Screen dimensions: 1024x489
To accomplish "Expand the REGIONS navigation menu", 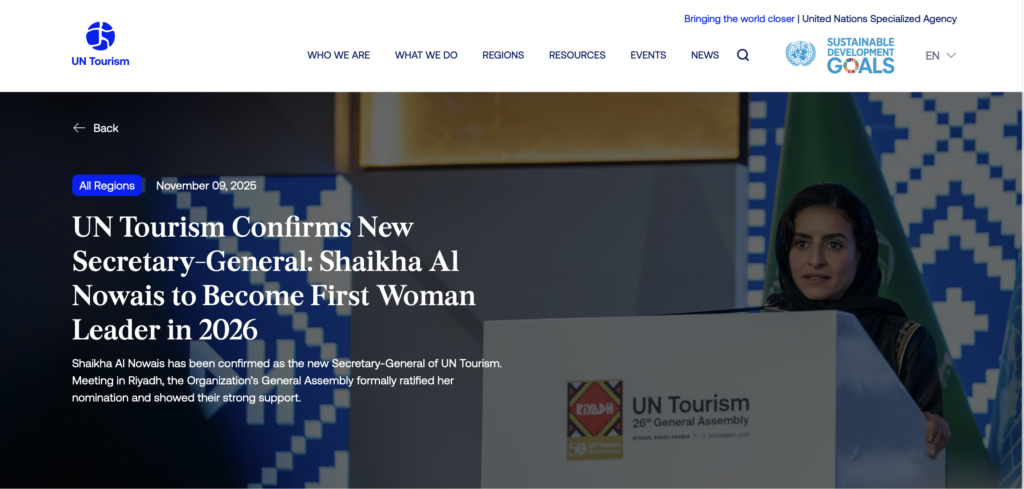I will point(503,55).
